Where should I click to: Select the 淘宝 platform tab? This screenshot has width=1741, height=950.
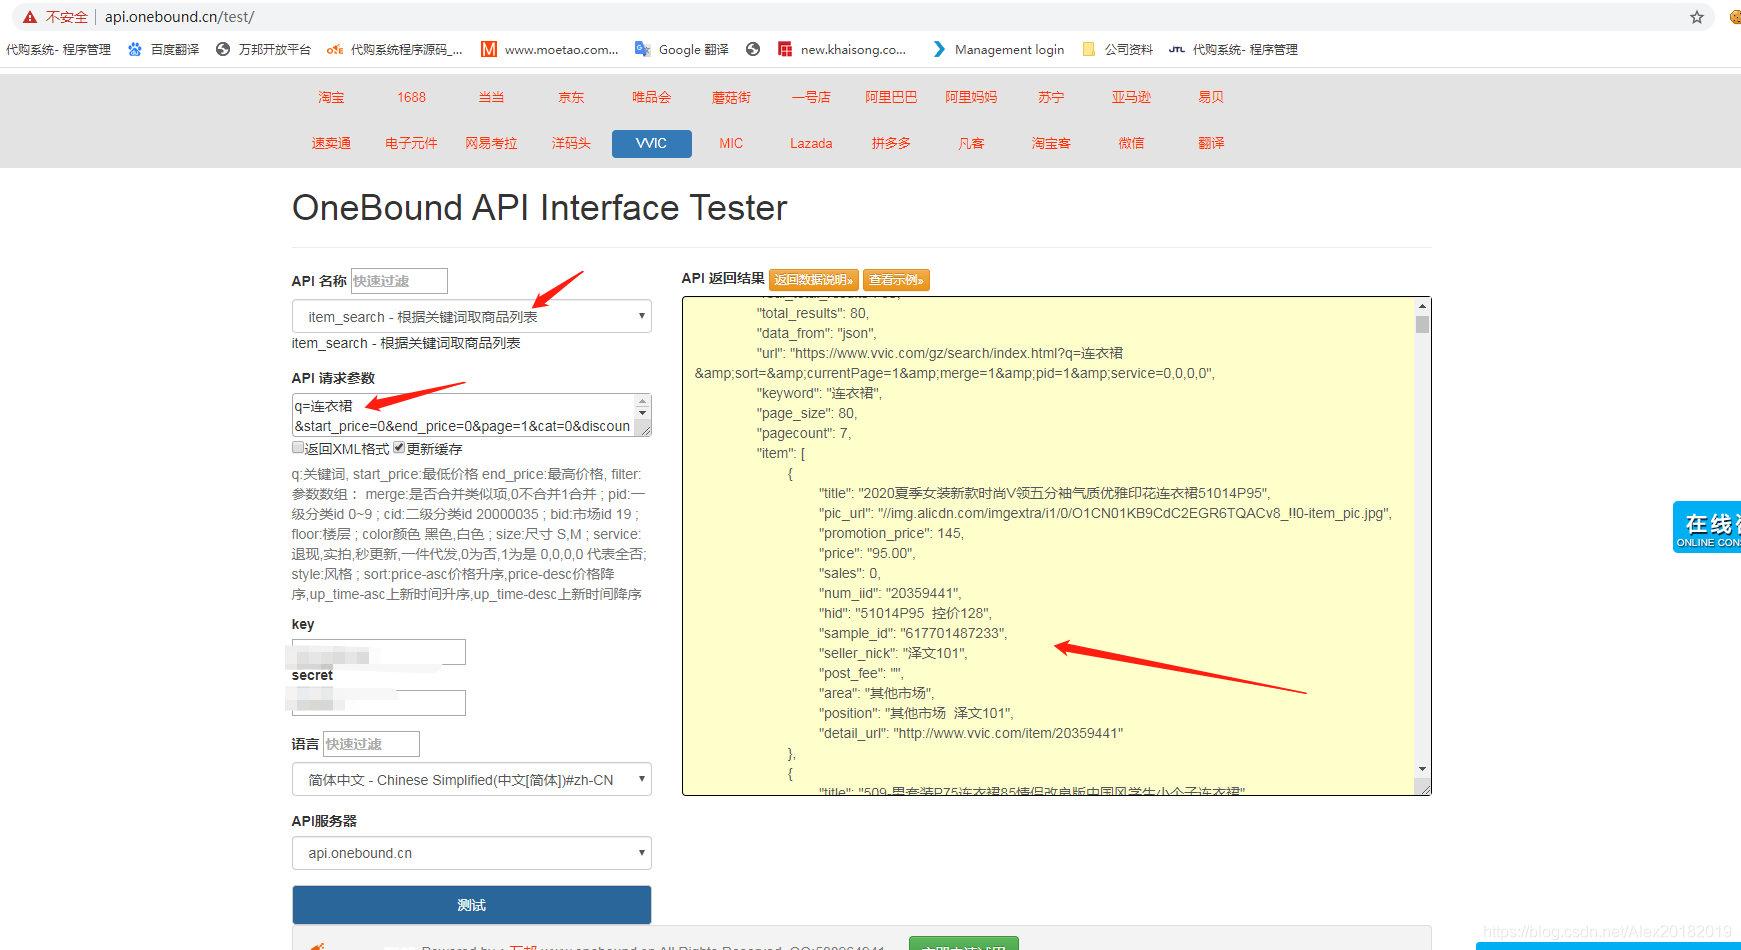(x=331, y=97)
